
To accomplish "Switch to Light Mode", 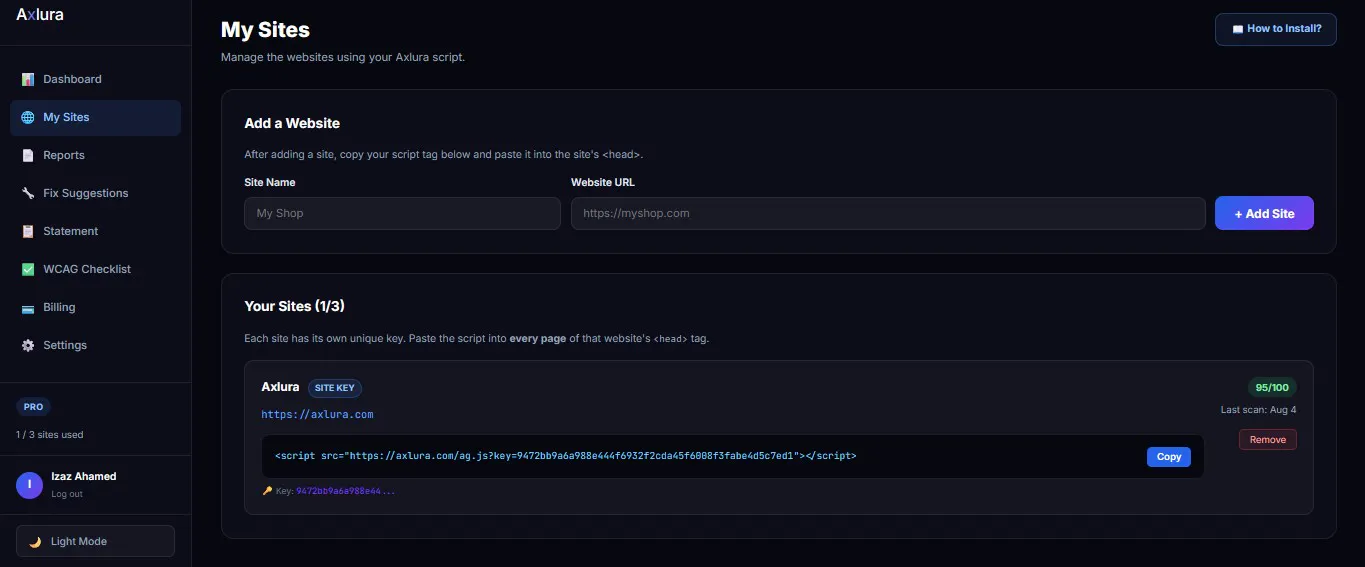I will 95,541.
